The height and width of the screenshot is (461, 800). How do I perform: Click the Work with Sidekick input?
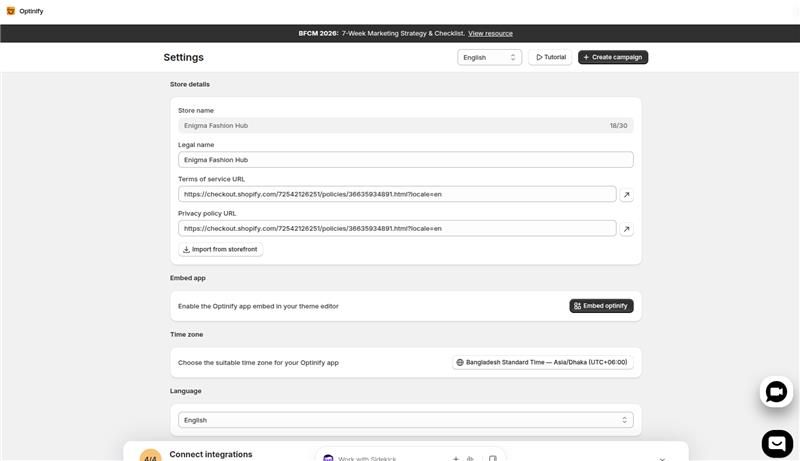tap(390, 458)
